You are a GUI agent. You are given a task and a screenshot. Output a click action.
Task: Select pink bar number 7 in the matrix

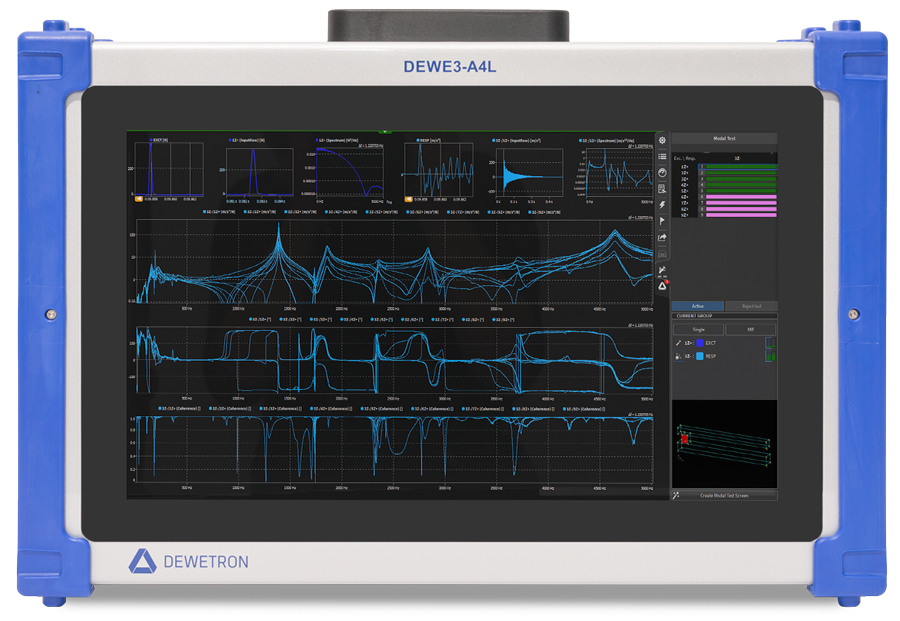tap(740, 203)
